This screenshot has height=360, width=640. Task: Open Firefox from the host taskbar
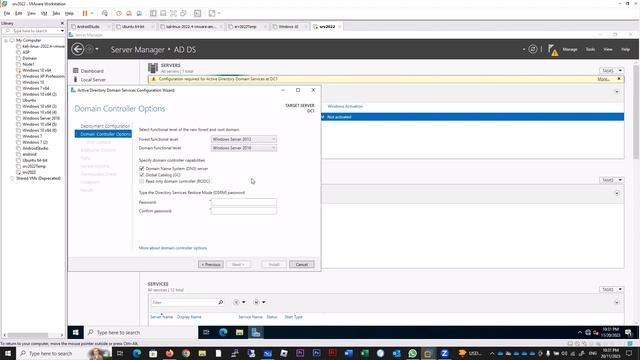(x=169, y=353)
